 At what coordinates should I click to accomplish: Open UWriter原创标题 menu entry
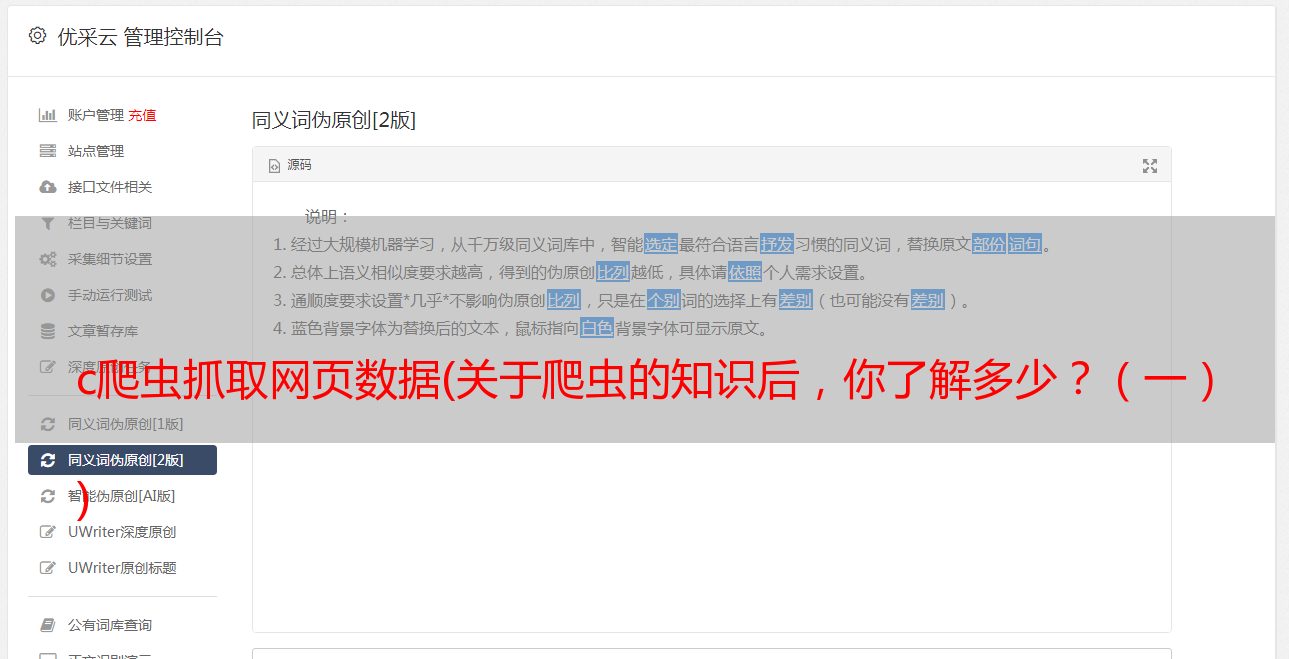[x=122, y=568]
